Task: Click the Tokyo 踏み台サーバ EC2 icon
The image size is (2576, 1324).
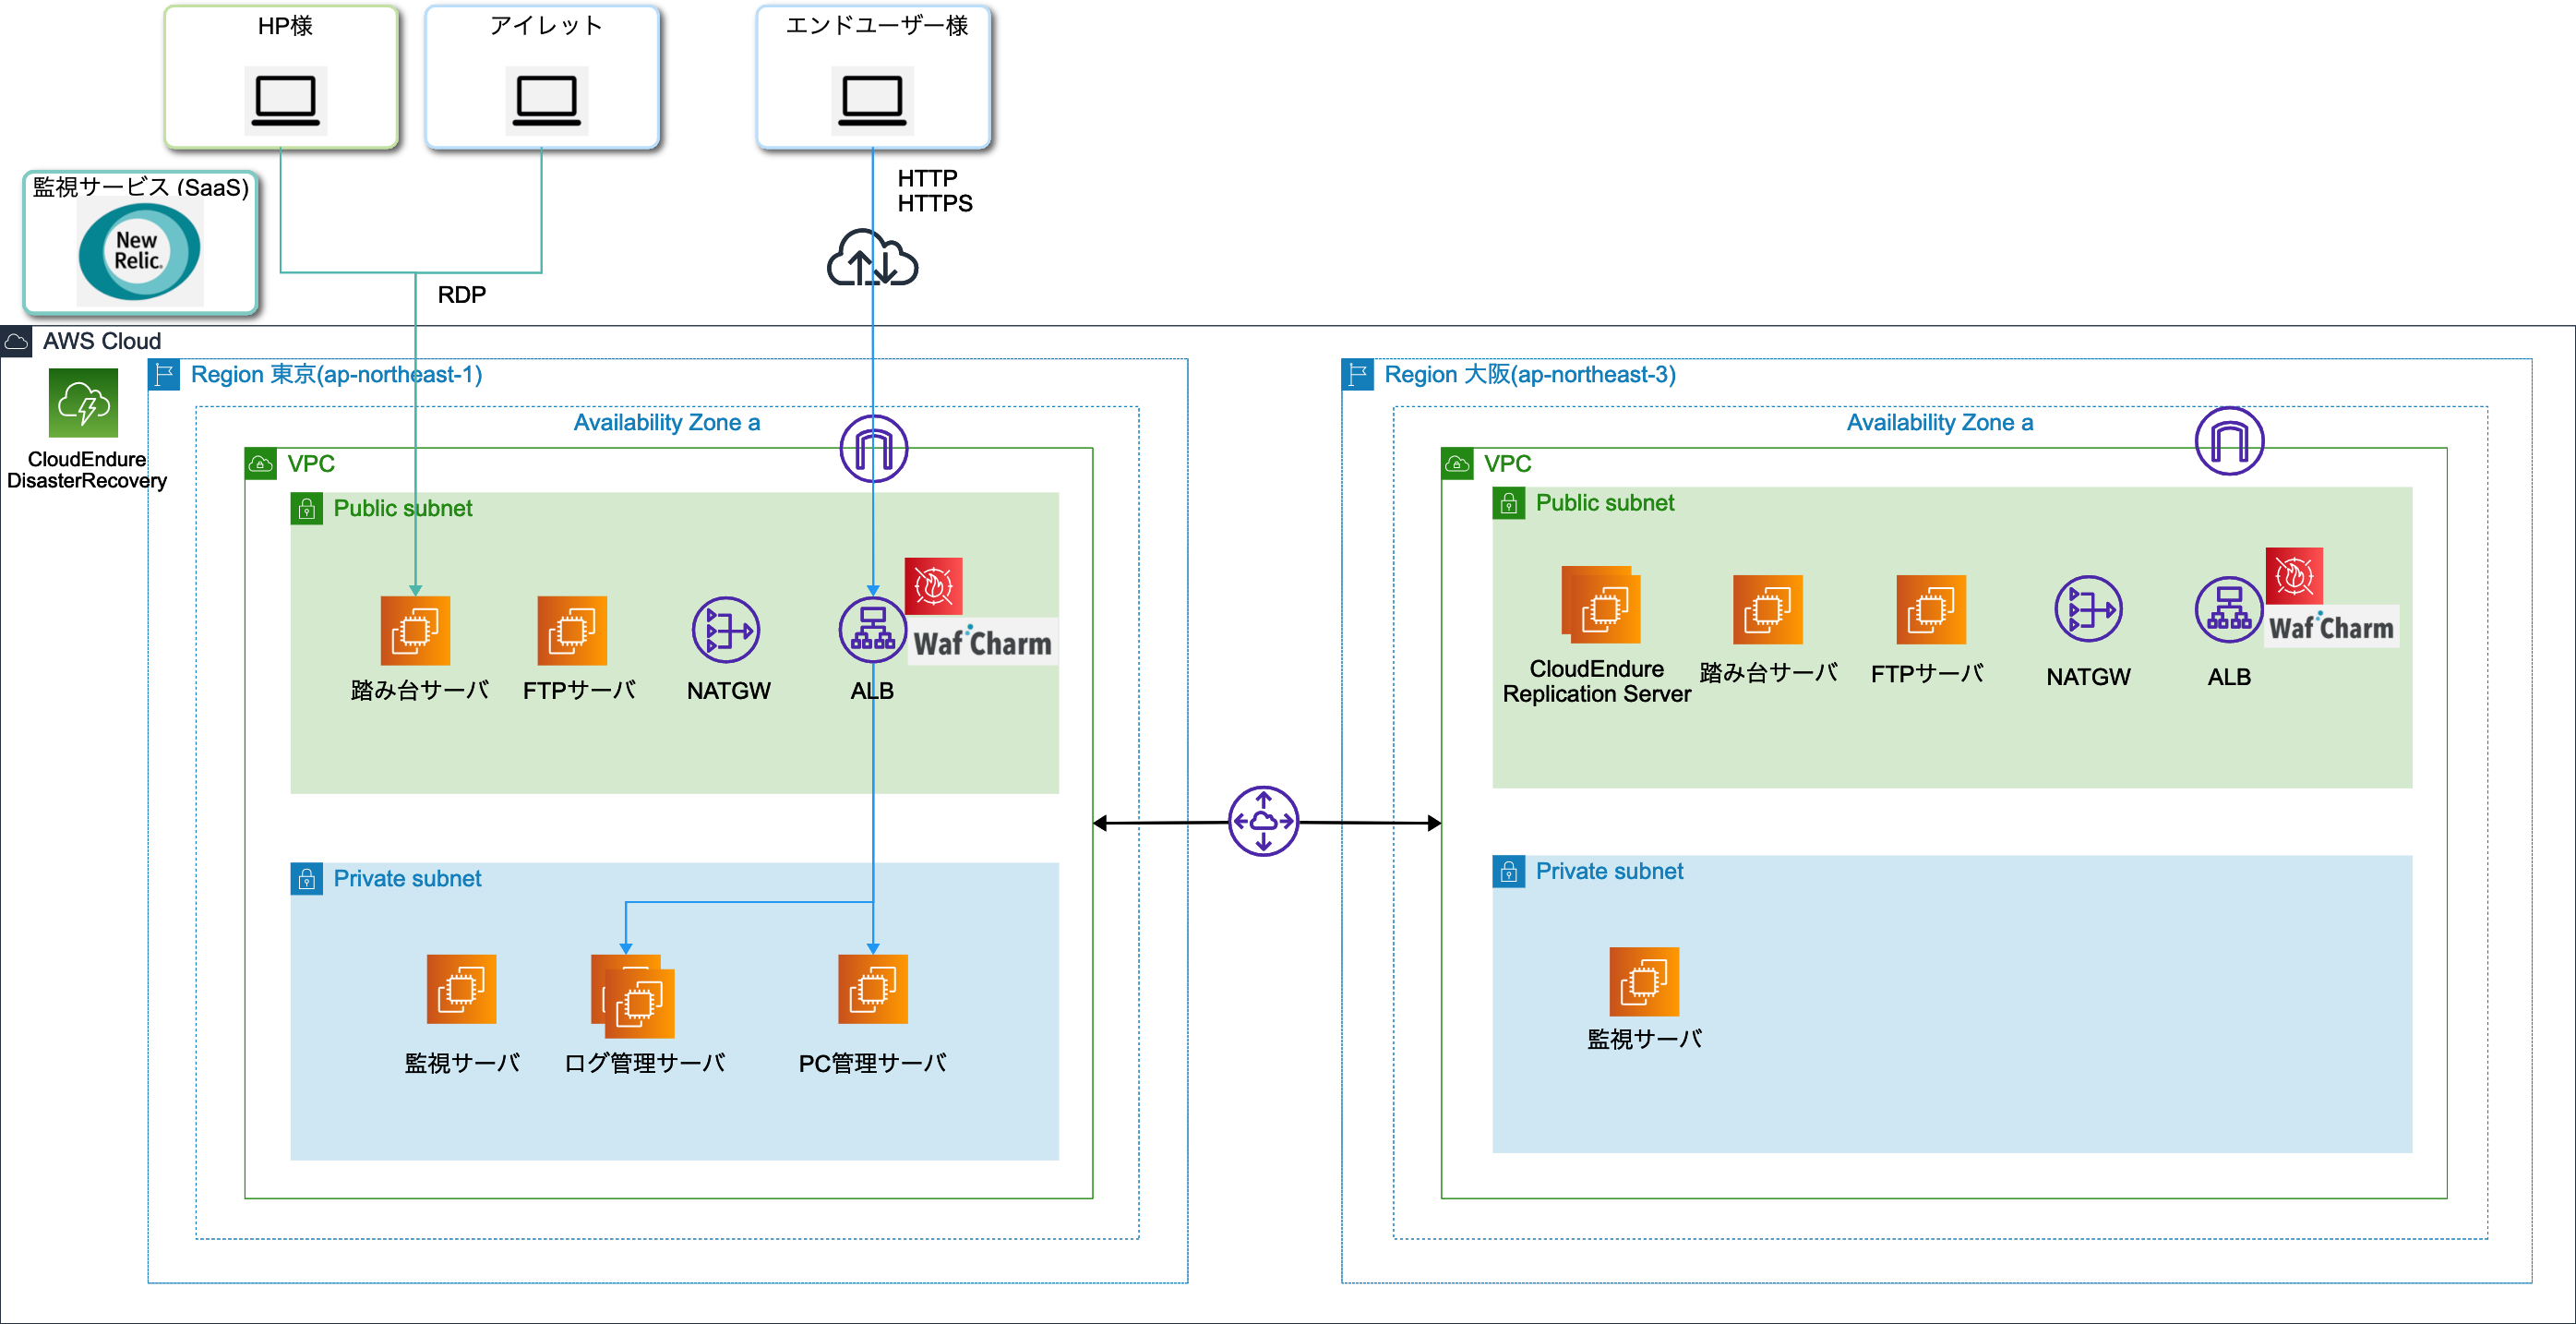Action: pos(415,631)
